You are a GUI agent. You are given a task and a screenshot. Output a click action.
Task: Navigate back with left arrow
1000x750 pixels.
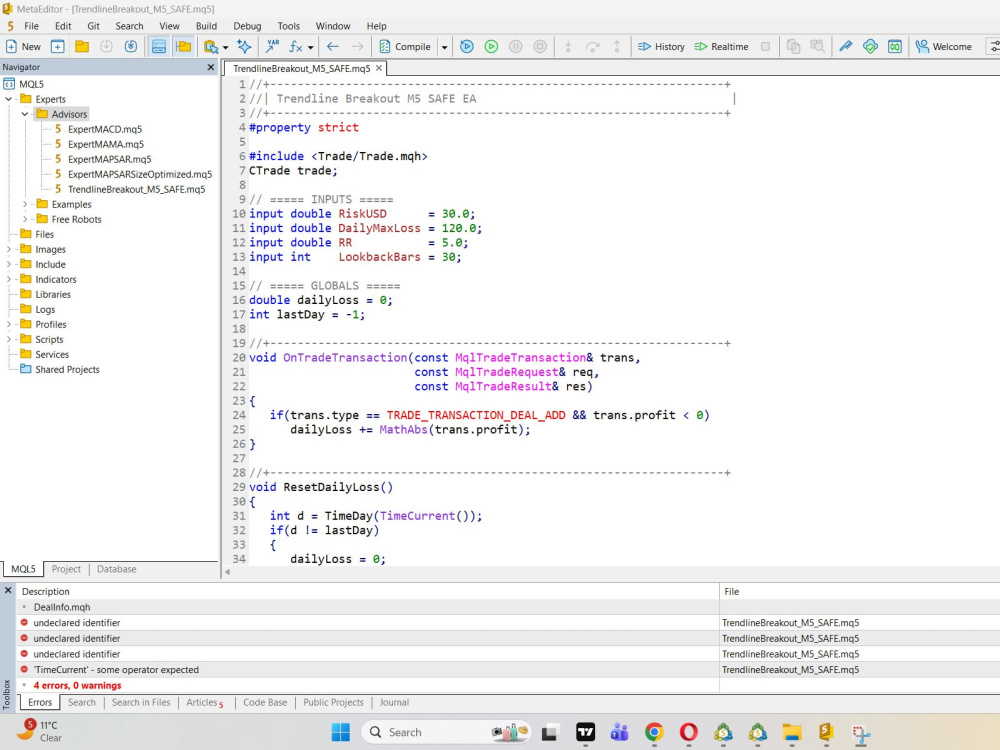333,47
